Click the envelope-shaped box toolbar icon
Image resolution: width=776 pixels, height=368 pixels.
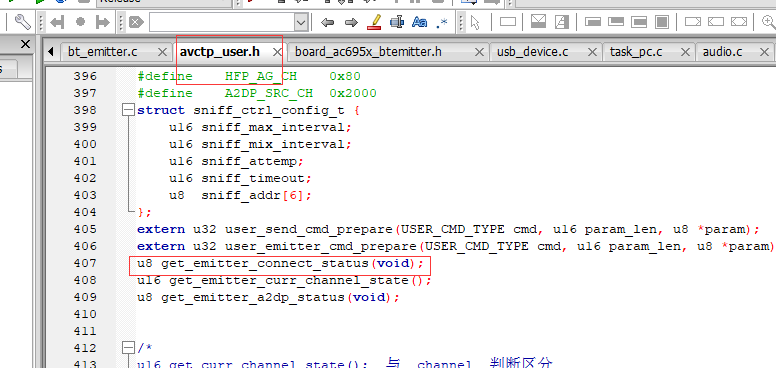pos(538,22)
